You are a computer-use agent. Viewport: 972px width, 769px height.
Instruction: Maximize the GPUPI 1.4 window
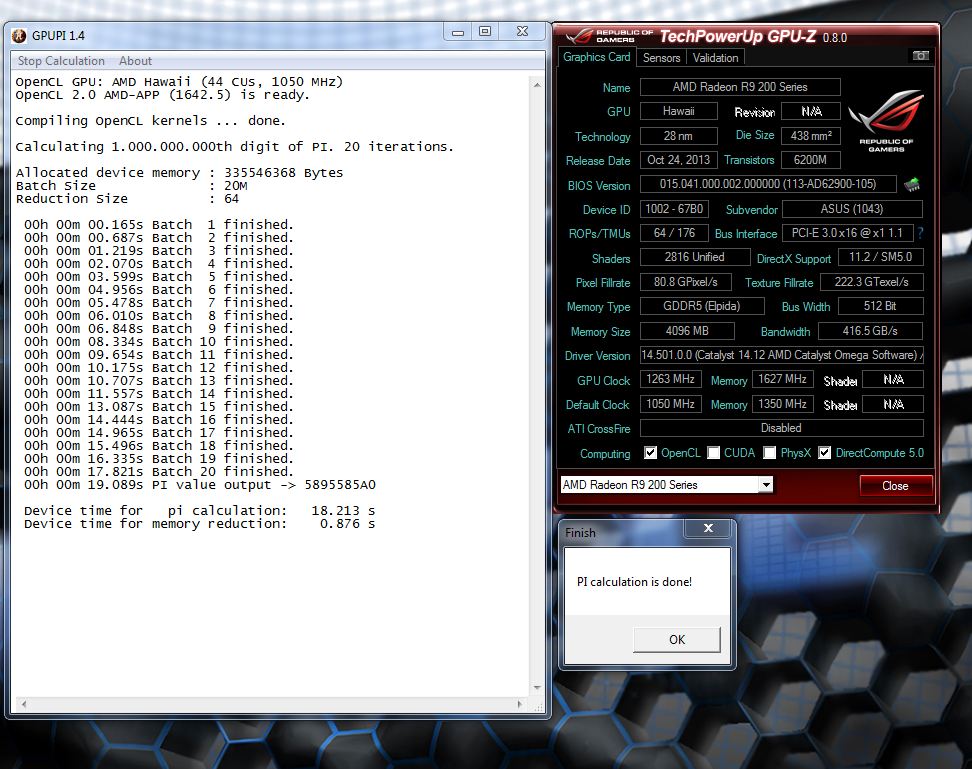click(x=485, y=32)
